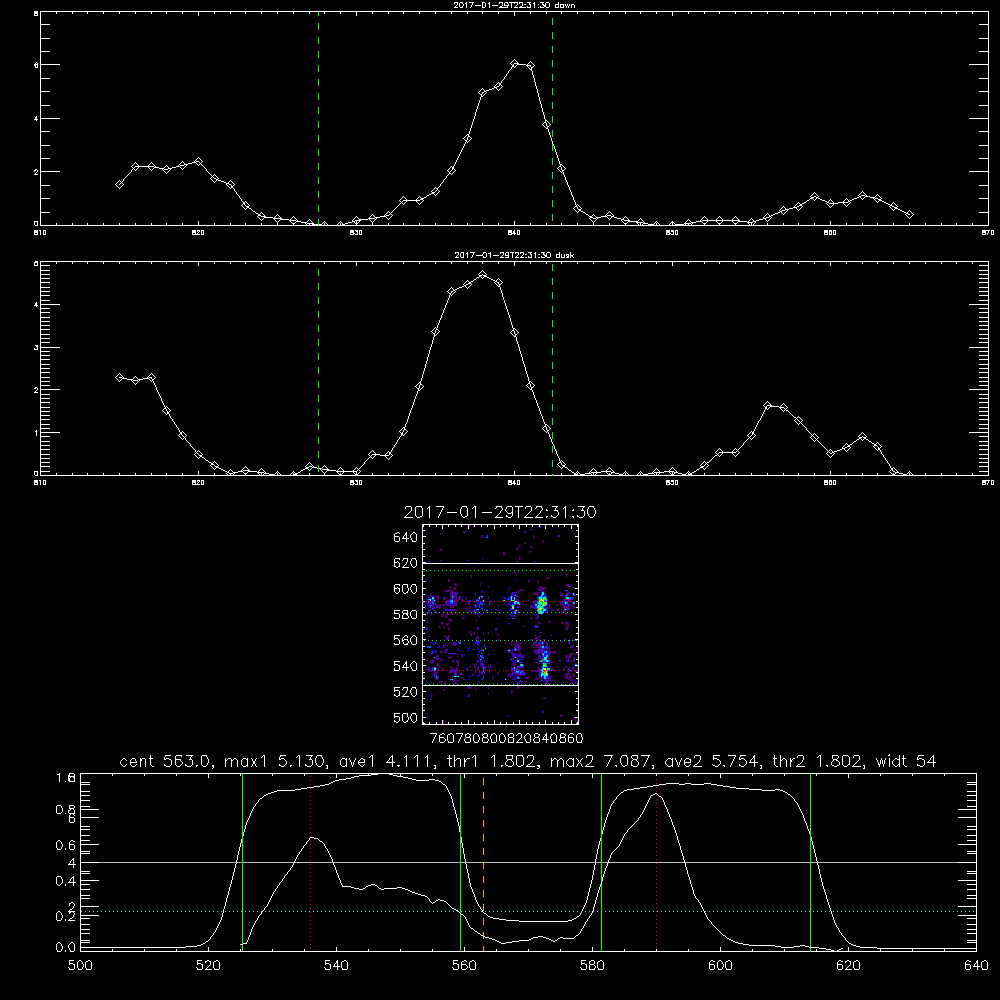This screenshot has height=1000, width=1000.
Task: Select the red dotted line near 536 in bottom plot
Action: coord(311,862)
